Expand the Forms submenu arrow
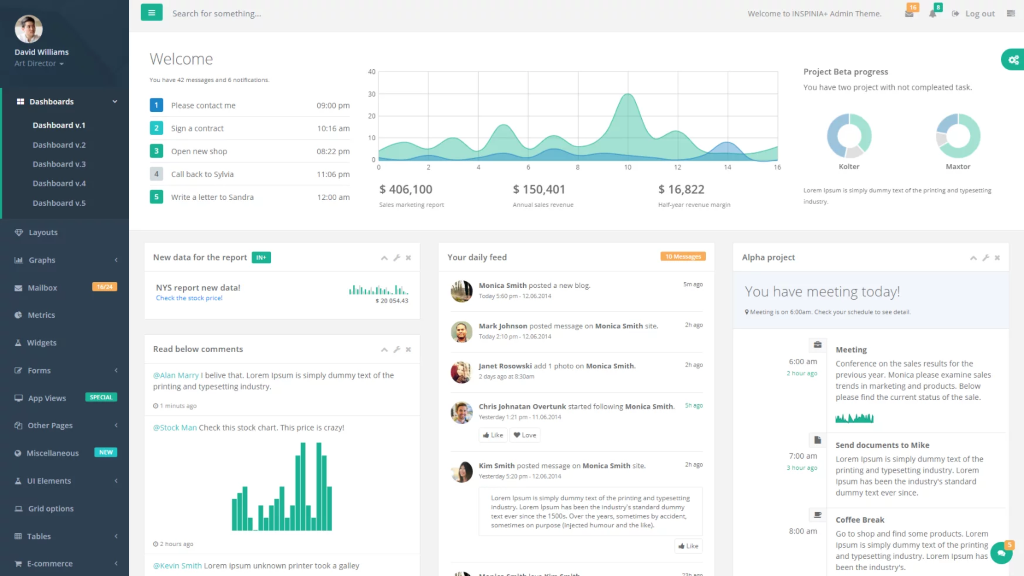The height and width of the screenshot is (576, 1024). point(116,370)
